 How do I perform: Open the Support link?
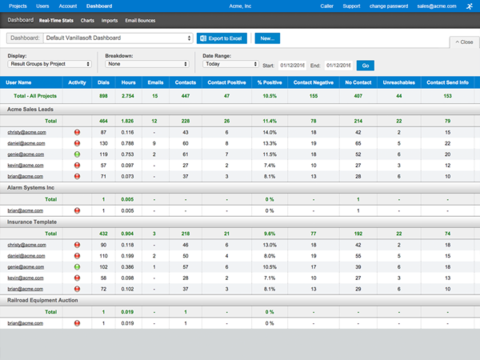351,6
